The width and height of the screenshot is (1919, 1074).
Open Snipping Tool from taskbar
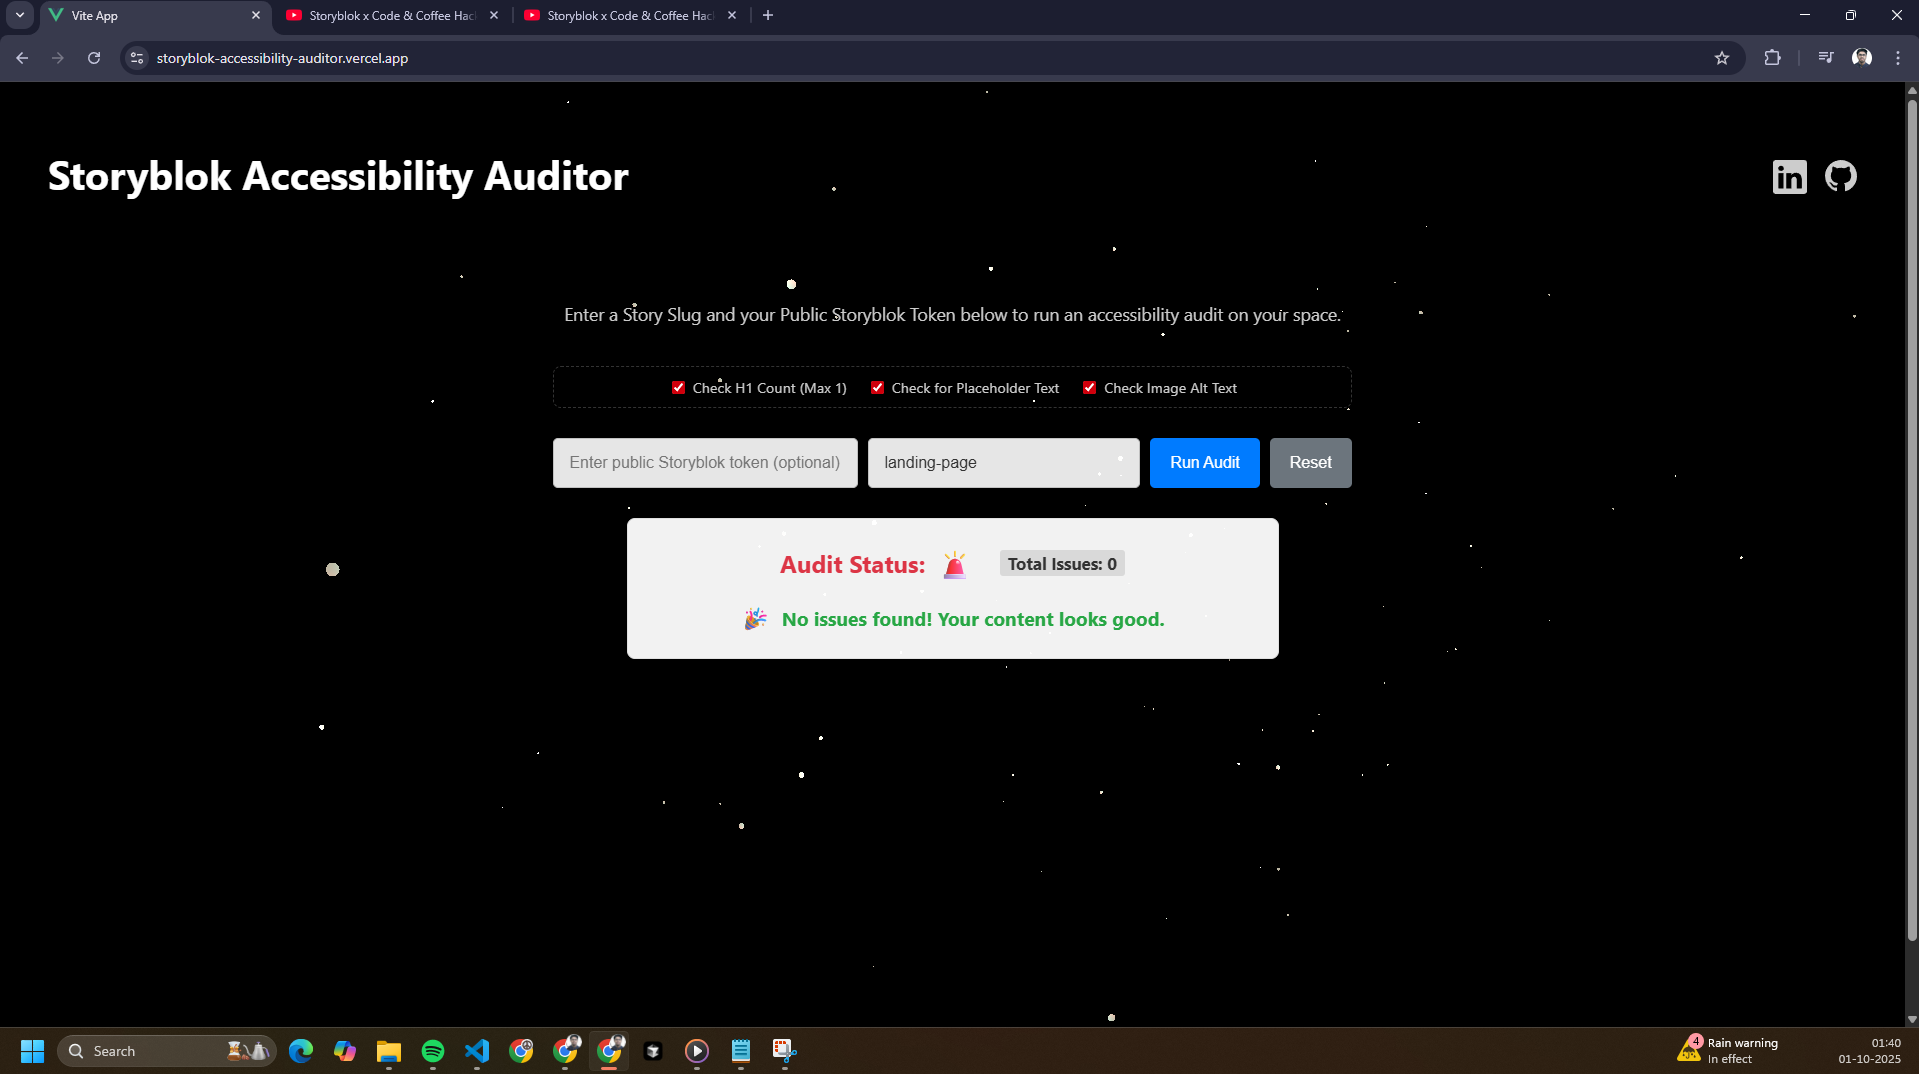pos(785,1051)
